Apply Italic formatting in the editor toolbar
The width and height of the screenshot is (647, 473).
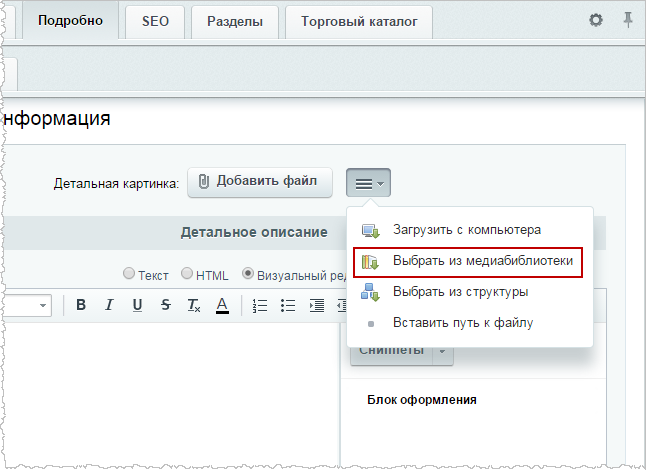click(x=109, y=305)
